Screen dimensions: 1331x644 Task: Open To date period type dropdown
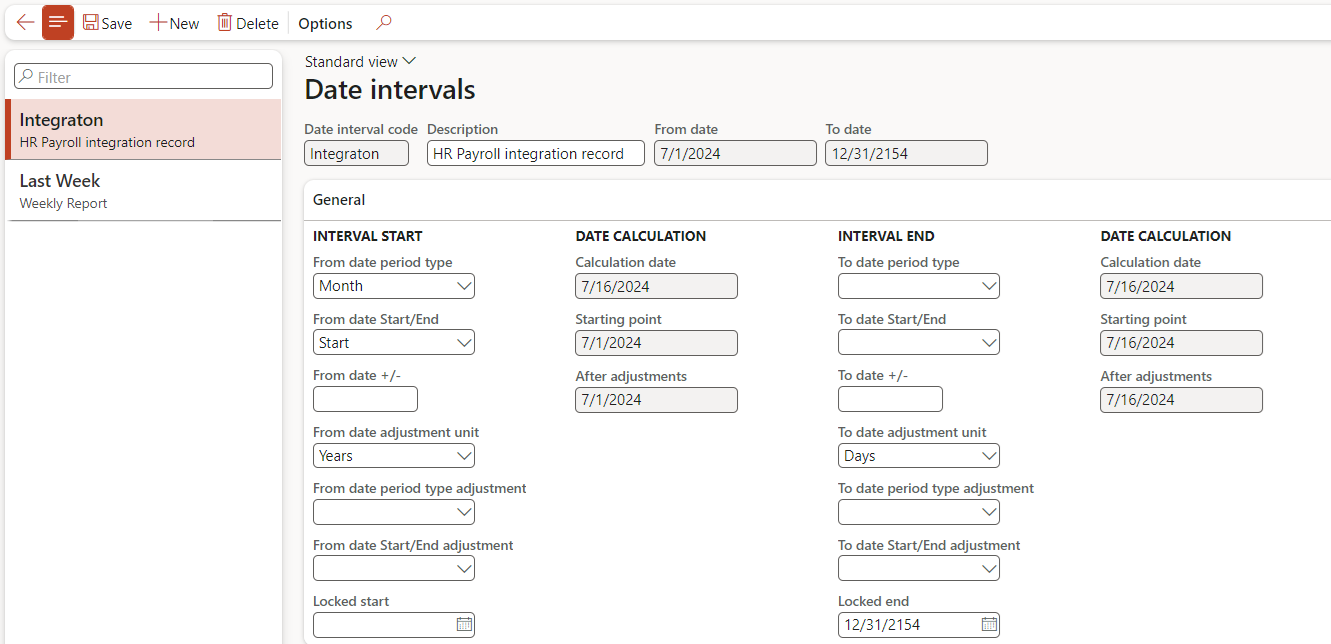click(919, 286)
